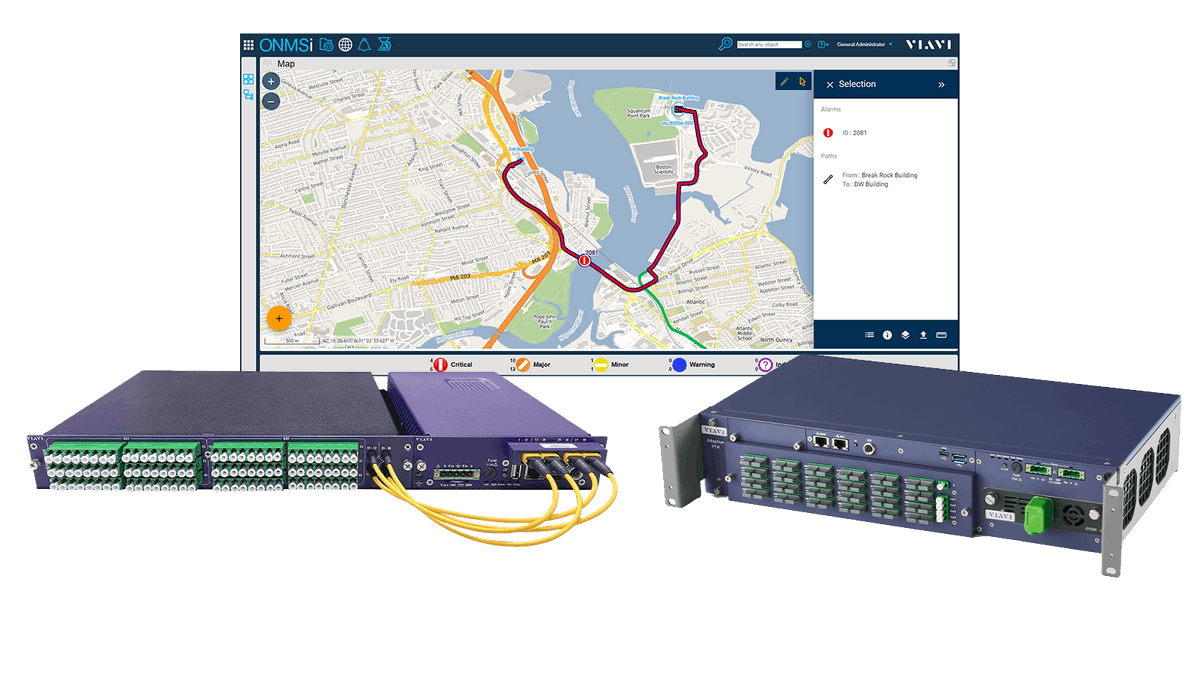Screen dimensions: 1200x675
Task: Open the globe network view icon
Action: (346, 45)
